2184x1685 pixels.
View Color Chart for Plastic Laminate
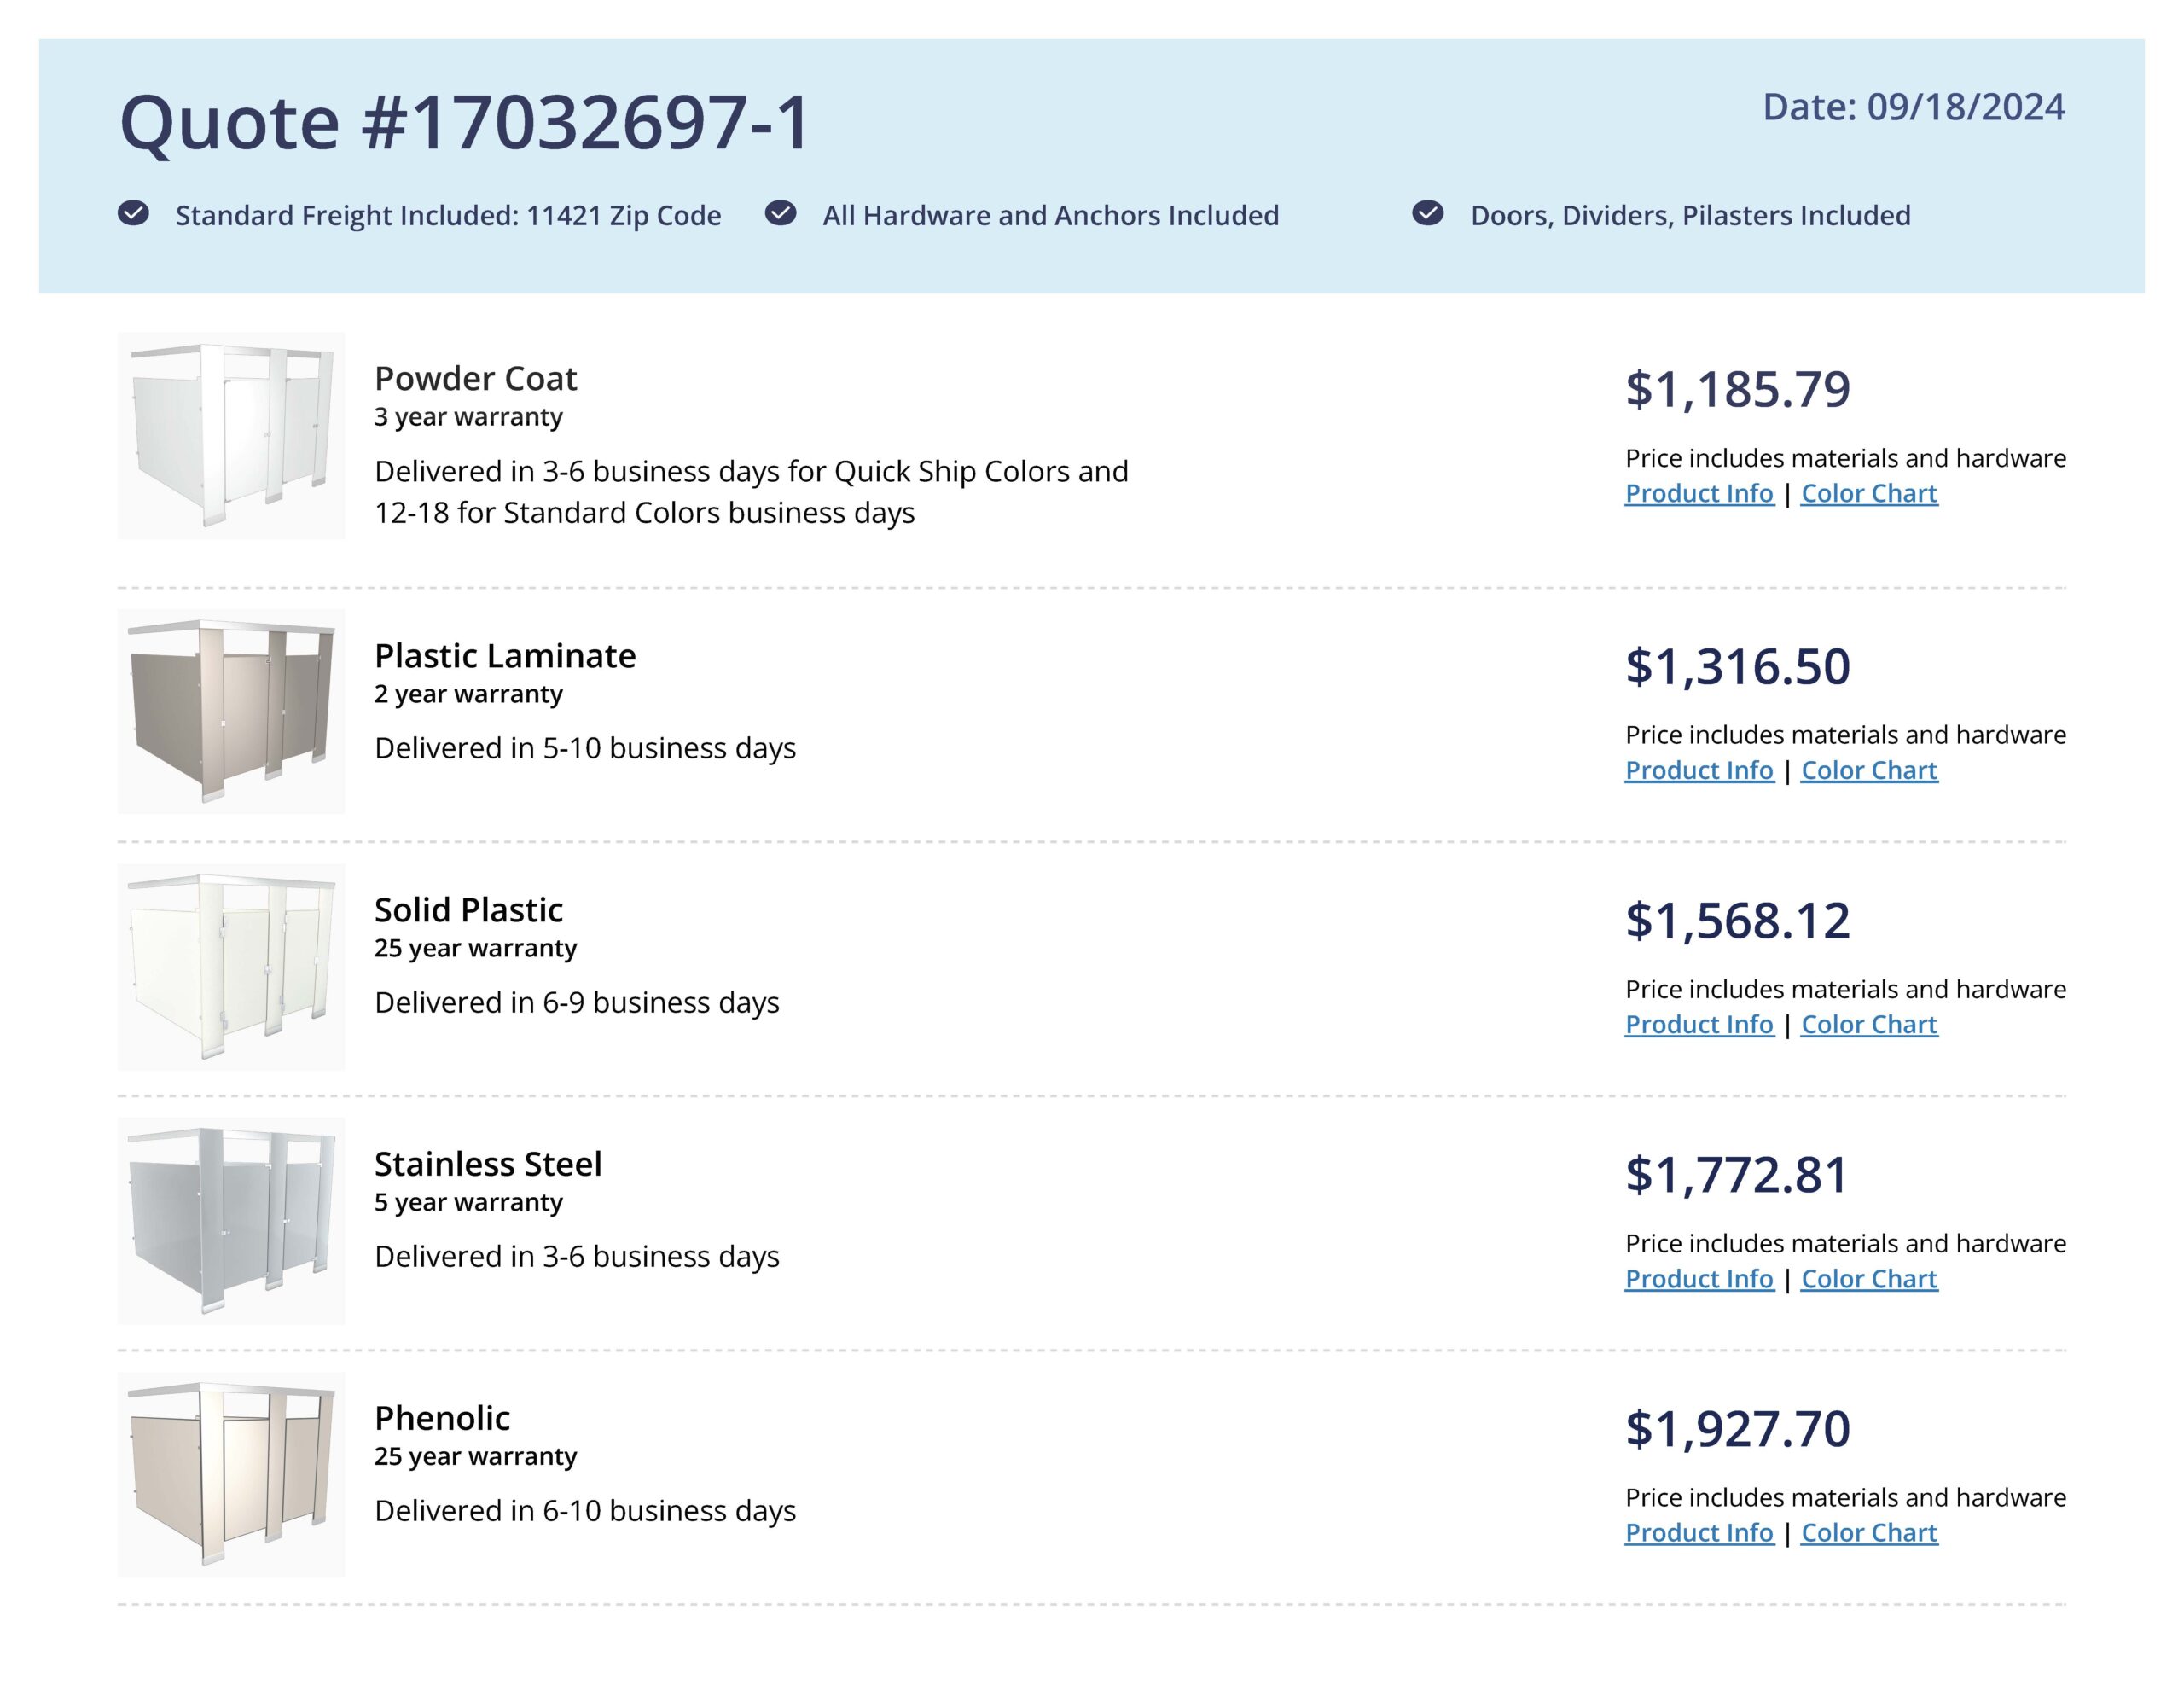[x=1868, y=771]
